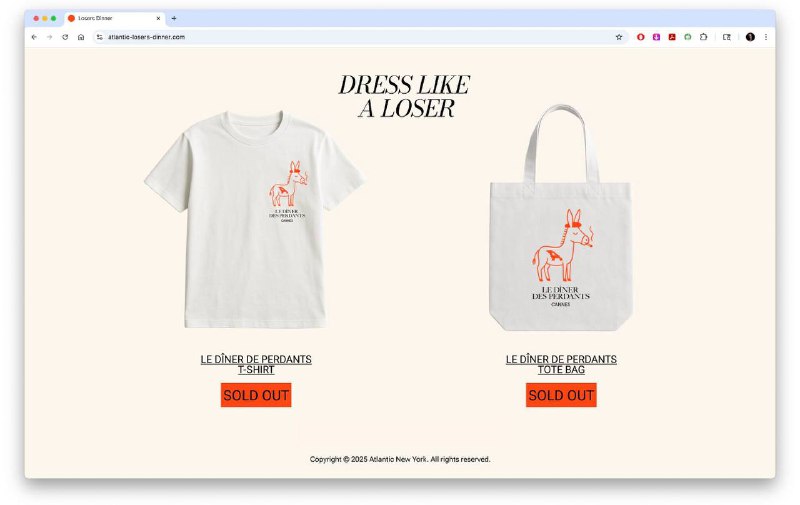The width and height of the screenshot is (800, 505).
Task: Click the green circular extension icon
Action: coord(688,37)
